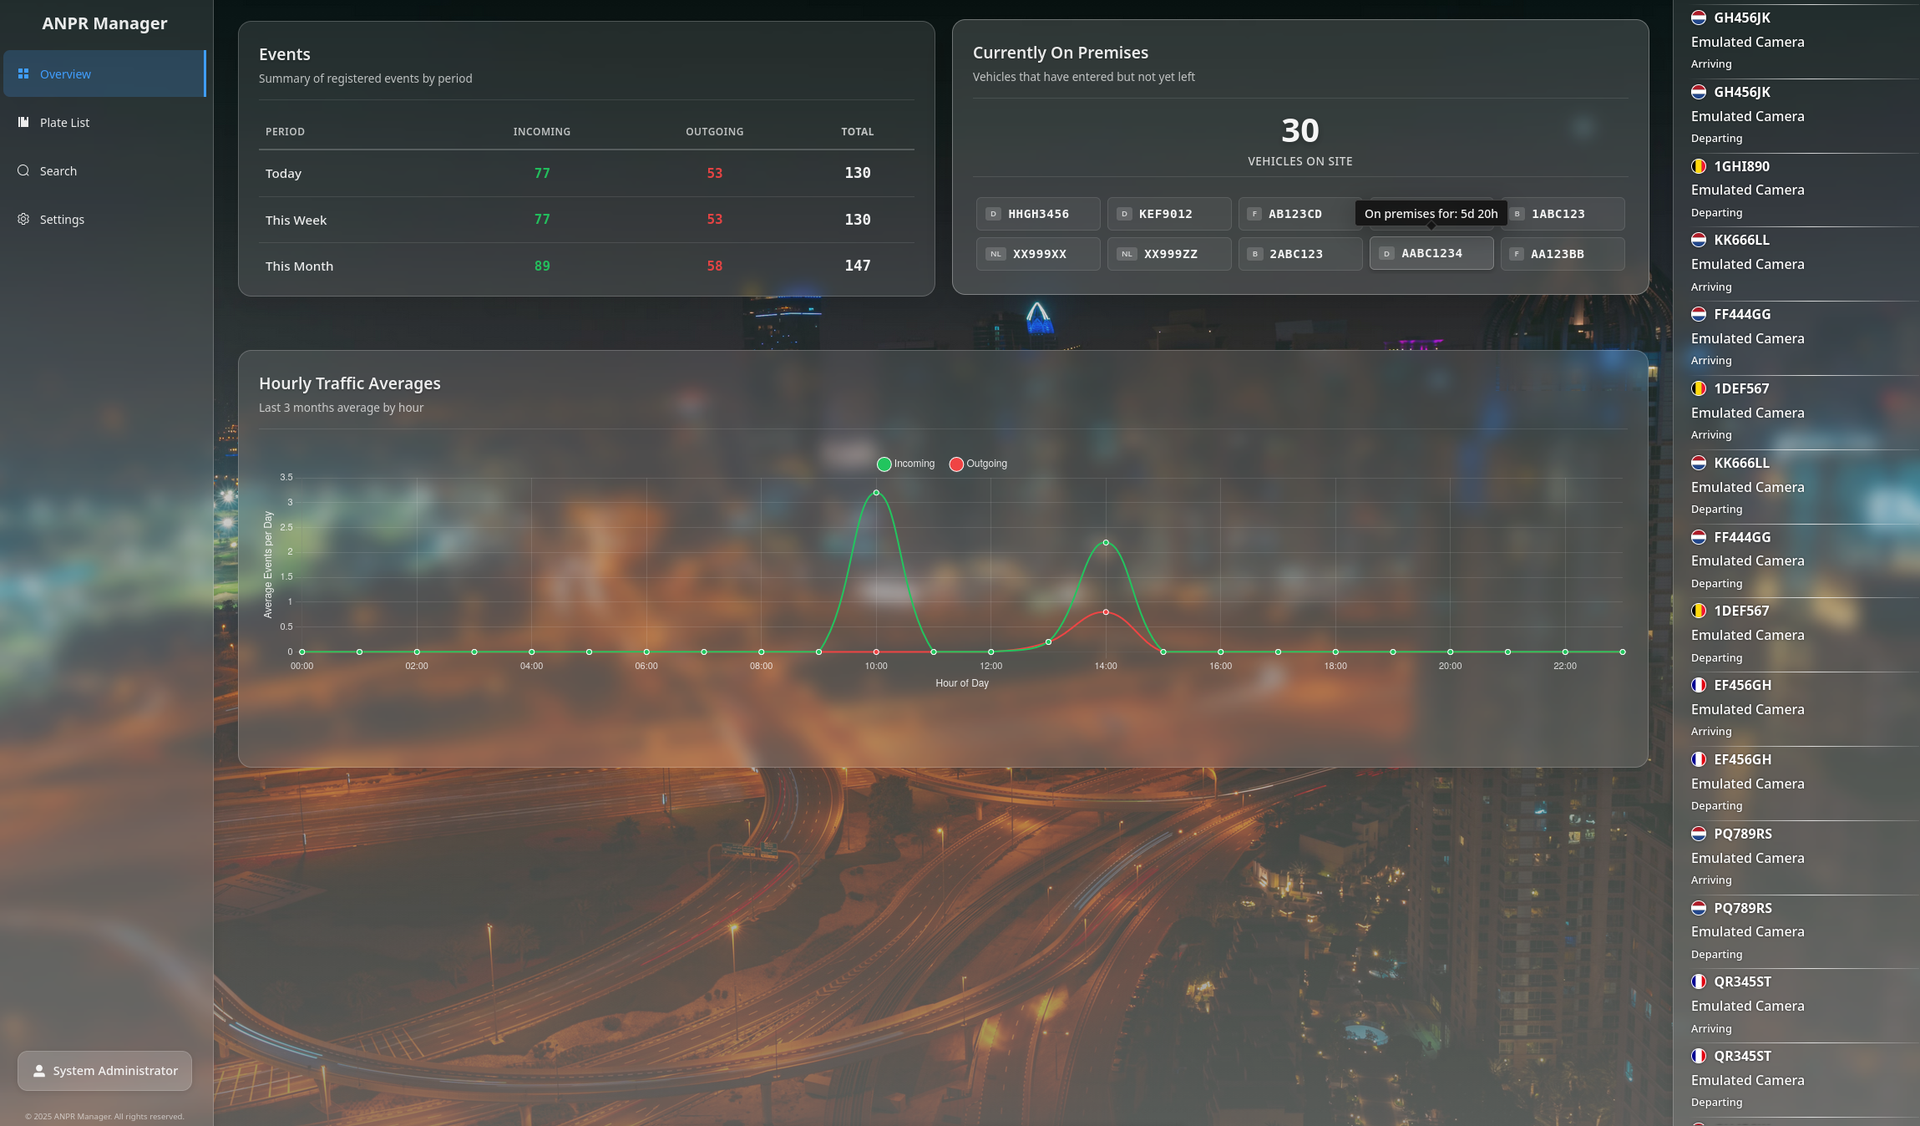Click the country badge on the XX999XX plate
This screenshot has height=1126, width=1920.
tap(995, 254)
